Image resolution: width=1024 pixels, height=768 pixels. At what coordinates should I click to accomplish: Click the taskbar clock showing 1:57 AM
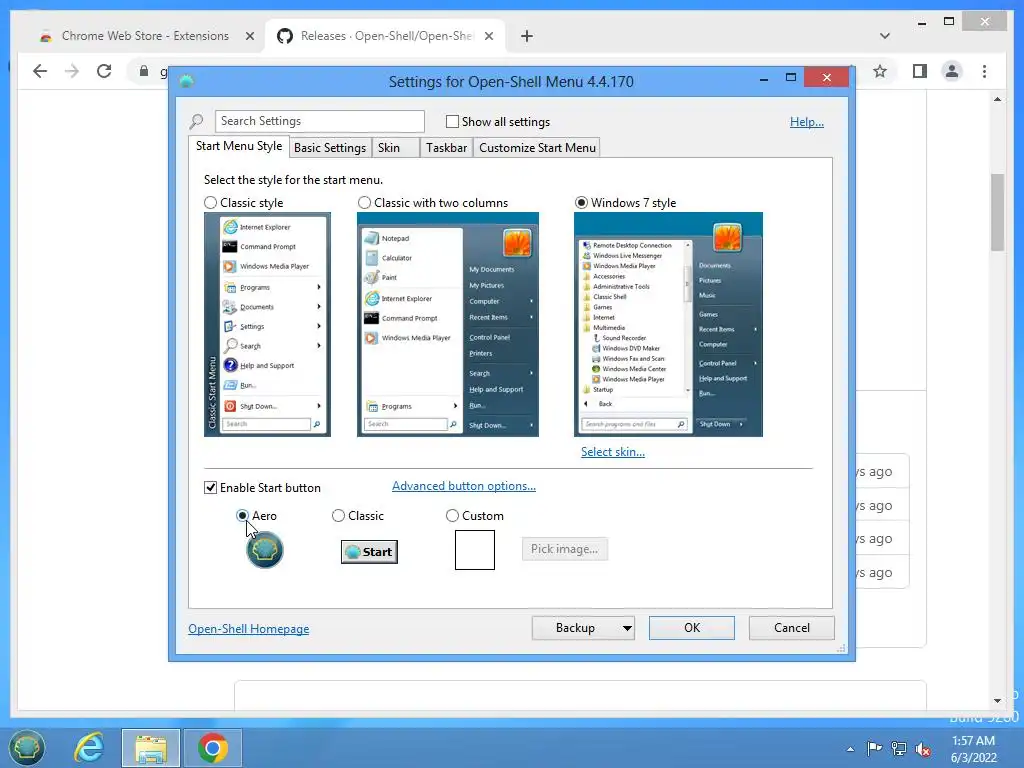[x=973, y=749]
